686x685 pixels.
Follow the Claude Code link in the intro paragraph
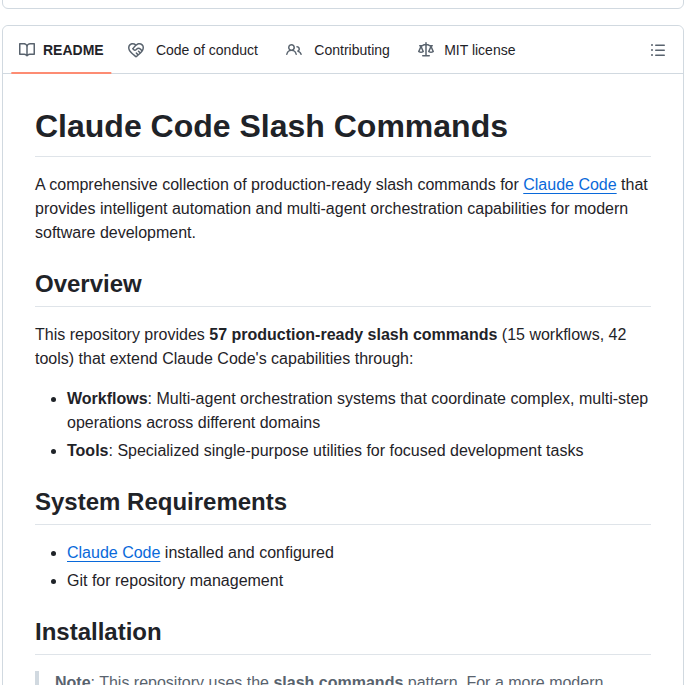click(x=570, y=184)
